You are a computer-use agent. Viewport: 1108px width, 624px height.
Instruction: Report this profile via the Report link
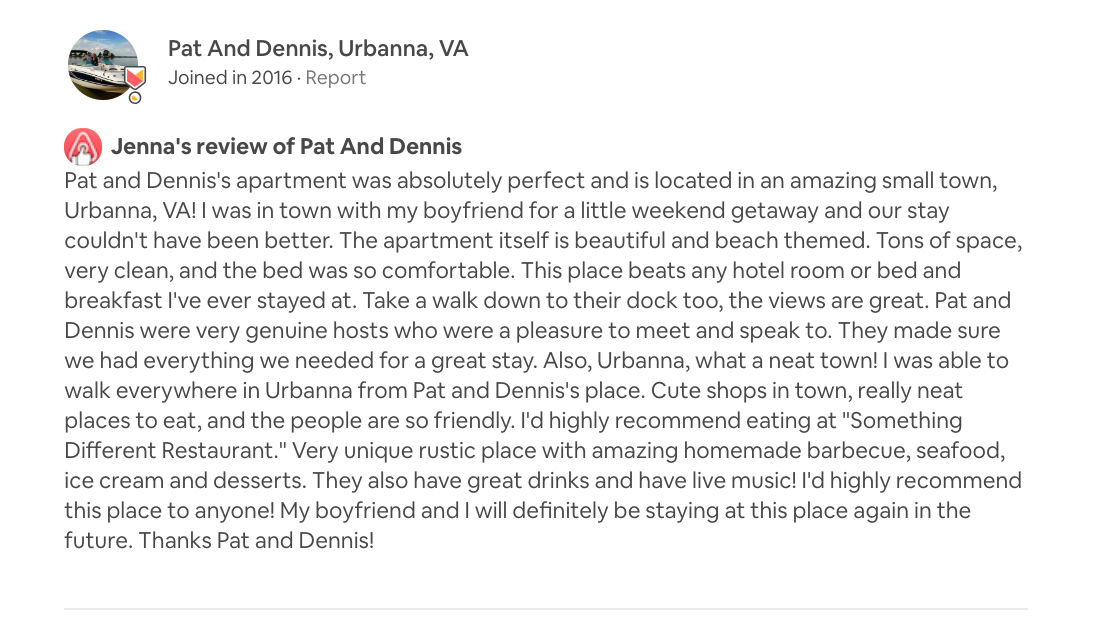click(336, 78)
